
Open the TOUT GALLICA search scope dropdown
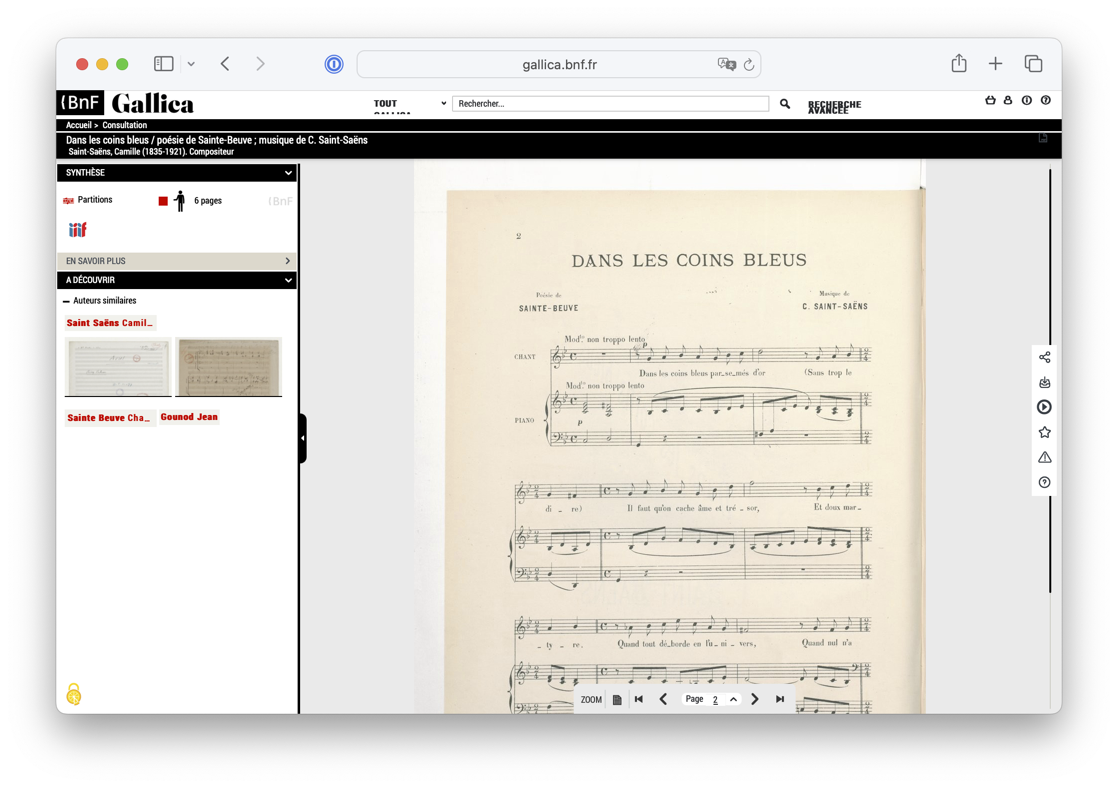[410, 104]
